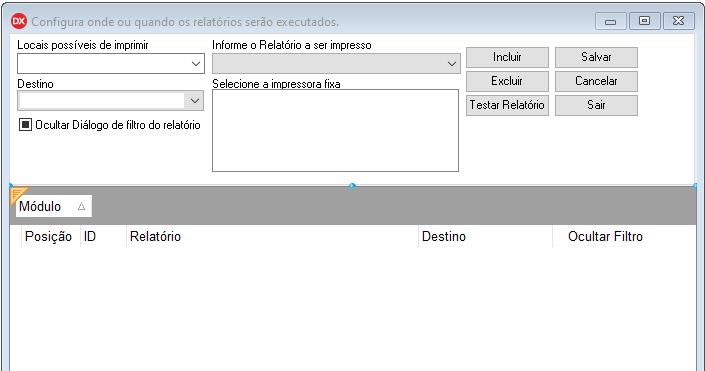This screenshot has height=371, width=705.
Task: Open the Destino dropdown arrow
Action: (195, 101)
